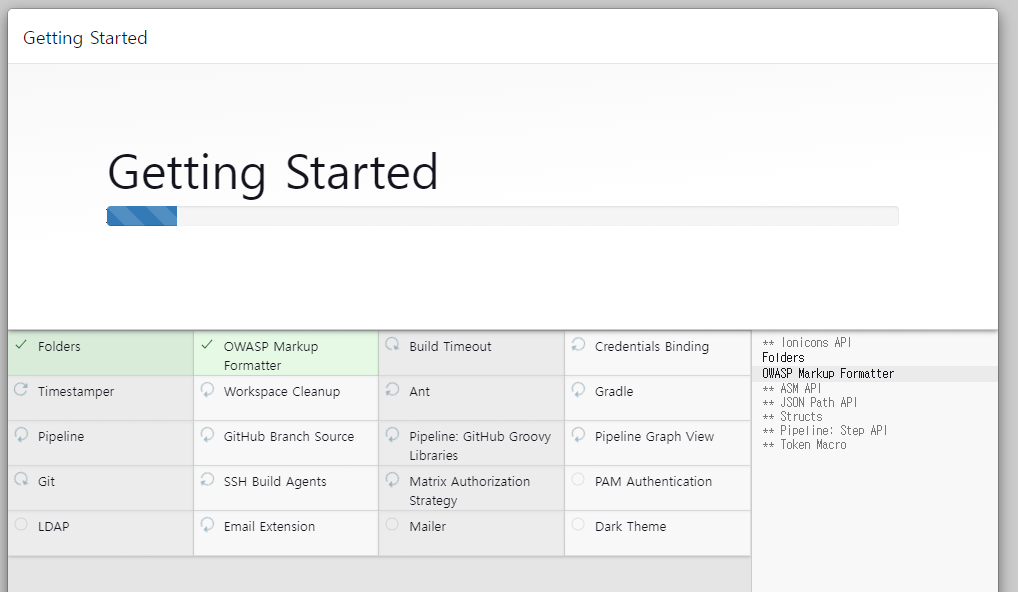This screenshot has height=592, width=1018.
Task: Click the pending circle icon next to Mailer
Action: tap(392, 524)
